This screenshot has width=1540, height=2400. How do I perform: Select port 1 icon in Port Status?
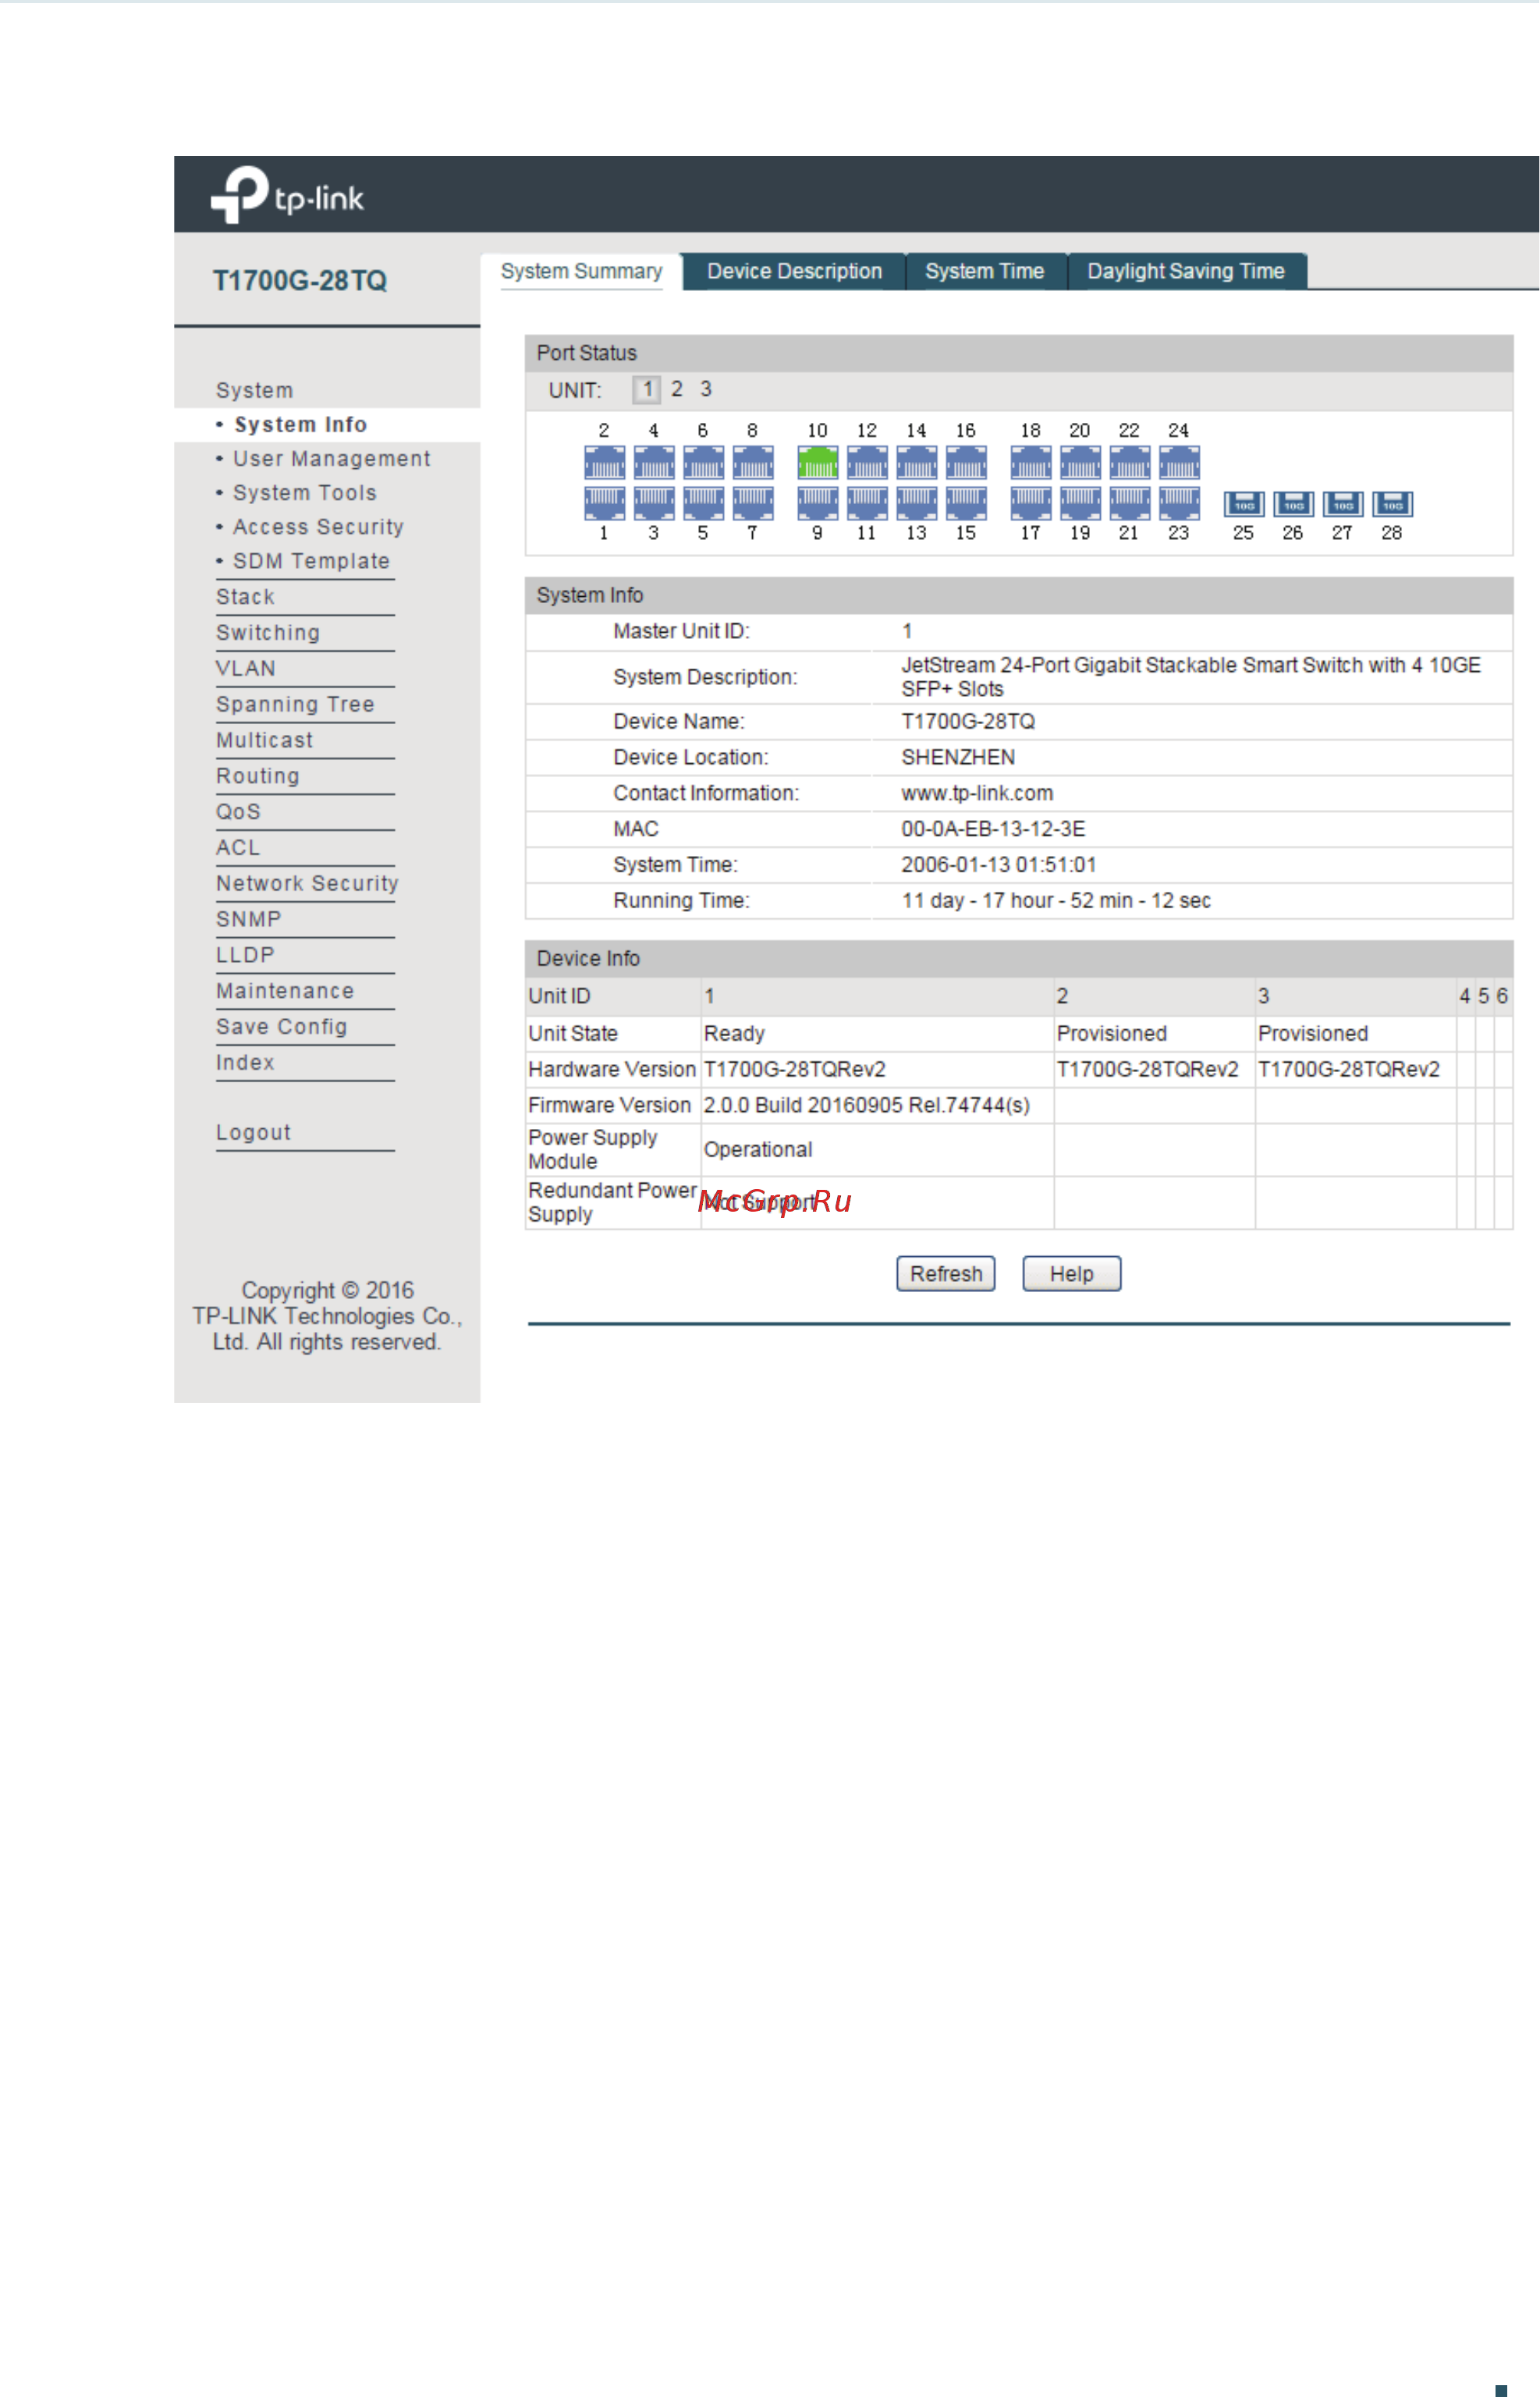pyautogui.click(x=604, y=502)
